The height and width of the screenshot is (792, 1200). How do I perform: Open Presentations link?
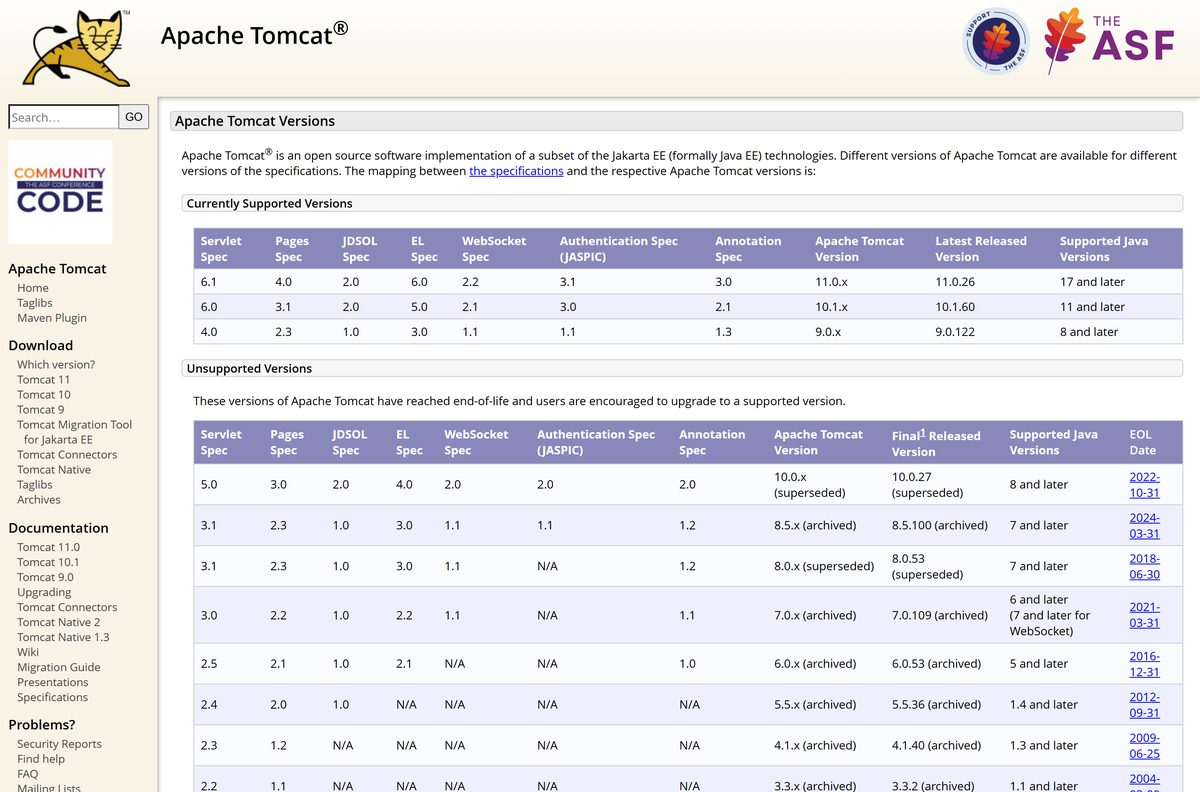tap(53, 682)
